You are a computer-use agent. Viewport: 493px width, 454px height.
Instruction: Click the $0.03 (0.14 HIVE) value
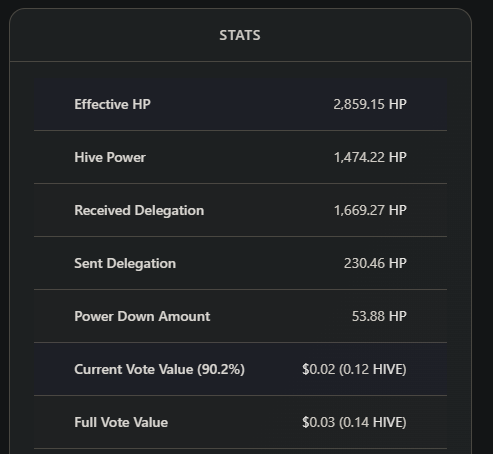pos(354,422)
